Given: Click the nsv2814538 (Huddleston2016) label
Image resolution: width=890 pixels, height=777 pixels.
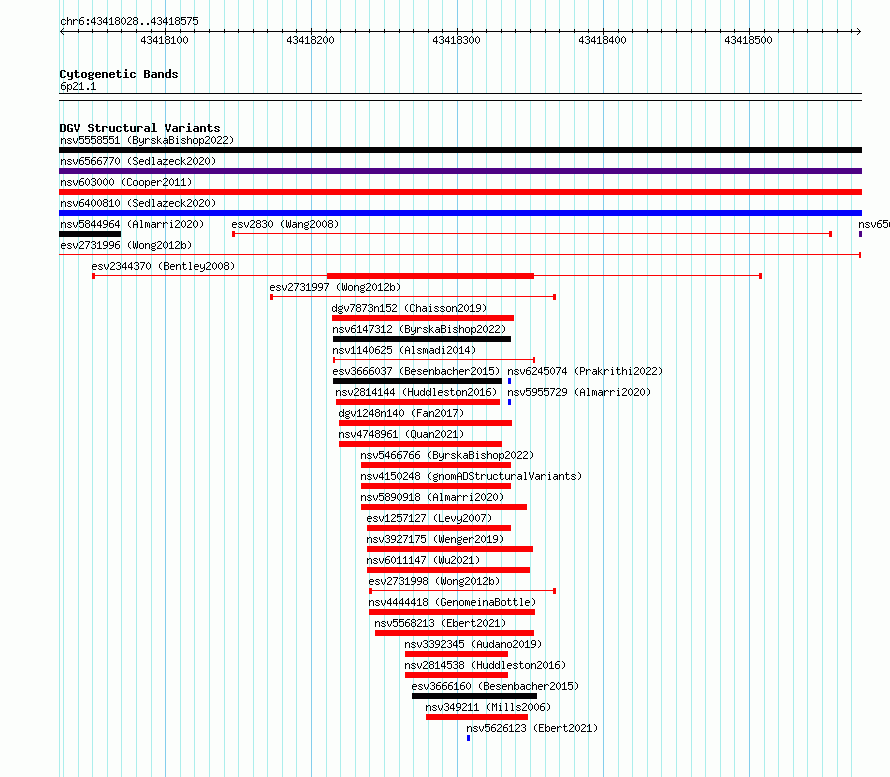Looking at the screenshot, I should [485, 665].
